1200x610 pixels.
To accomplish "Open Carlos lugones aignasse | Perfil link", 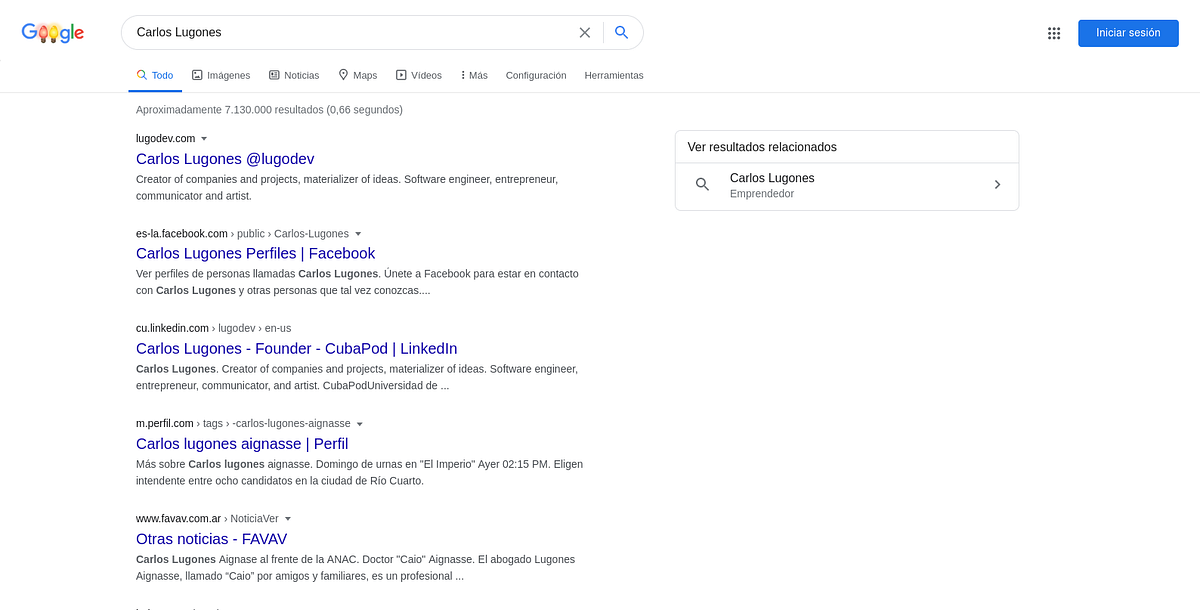I will (242, 443).
